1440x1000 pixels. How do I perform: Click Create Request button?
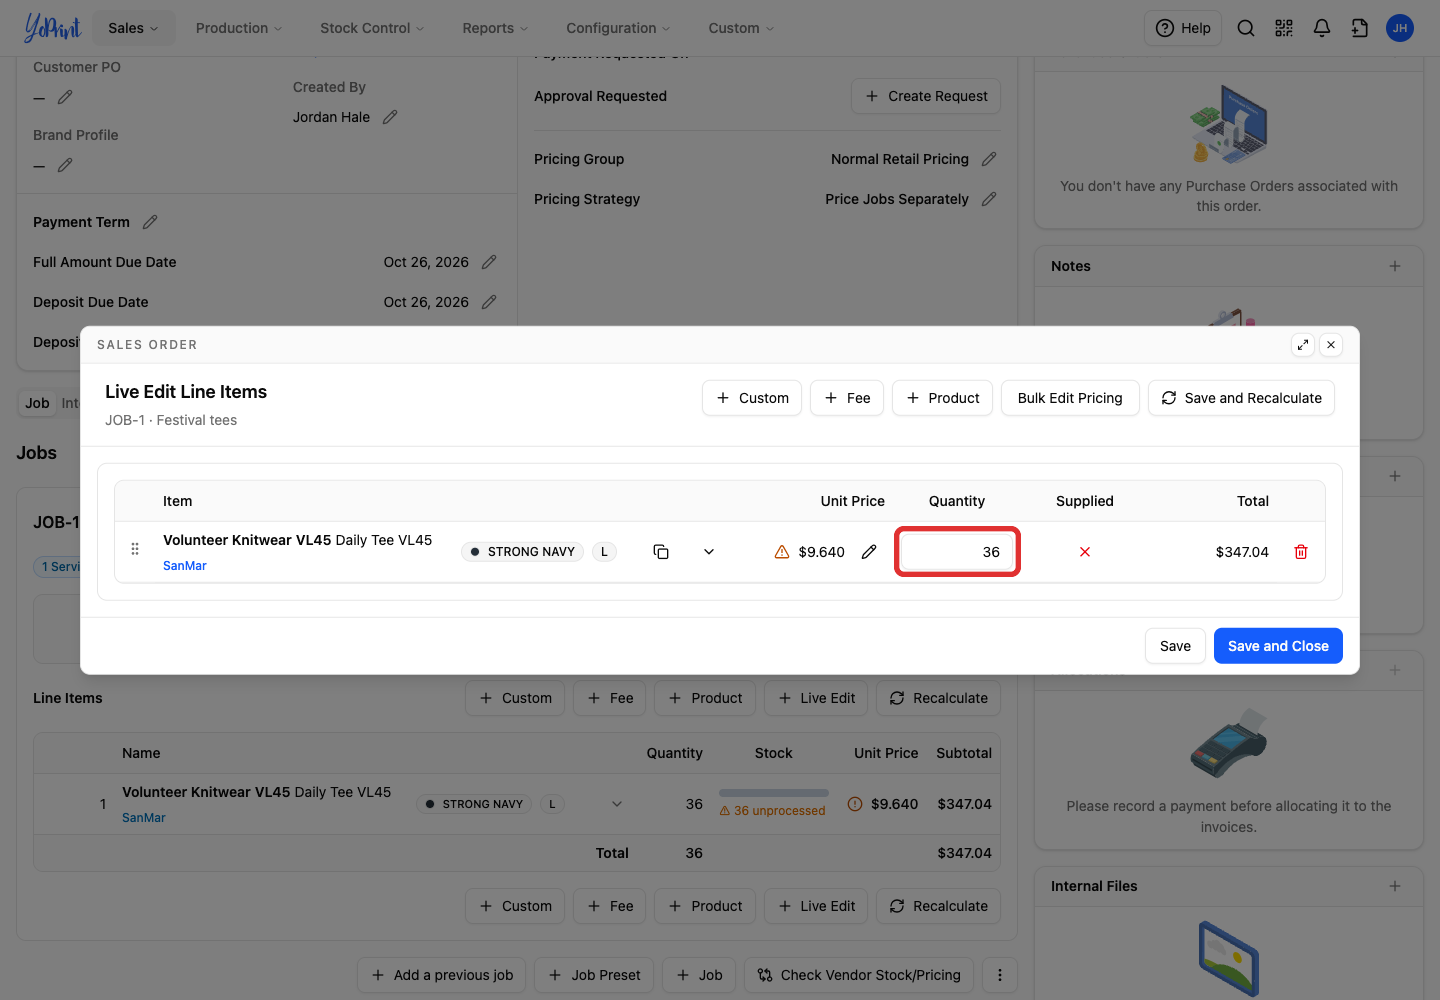click(926, 96)
